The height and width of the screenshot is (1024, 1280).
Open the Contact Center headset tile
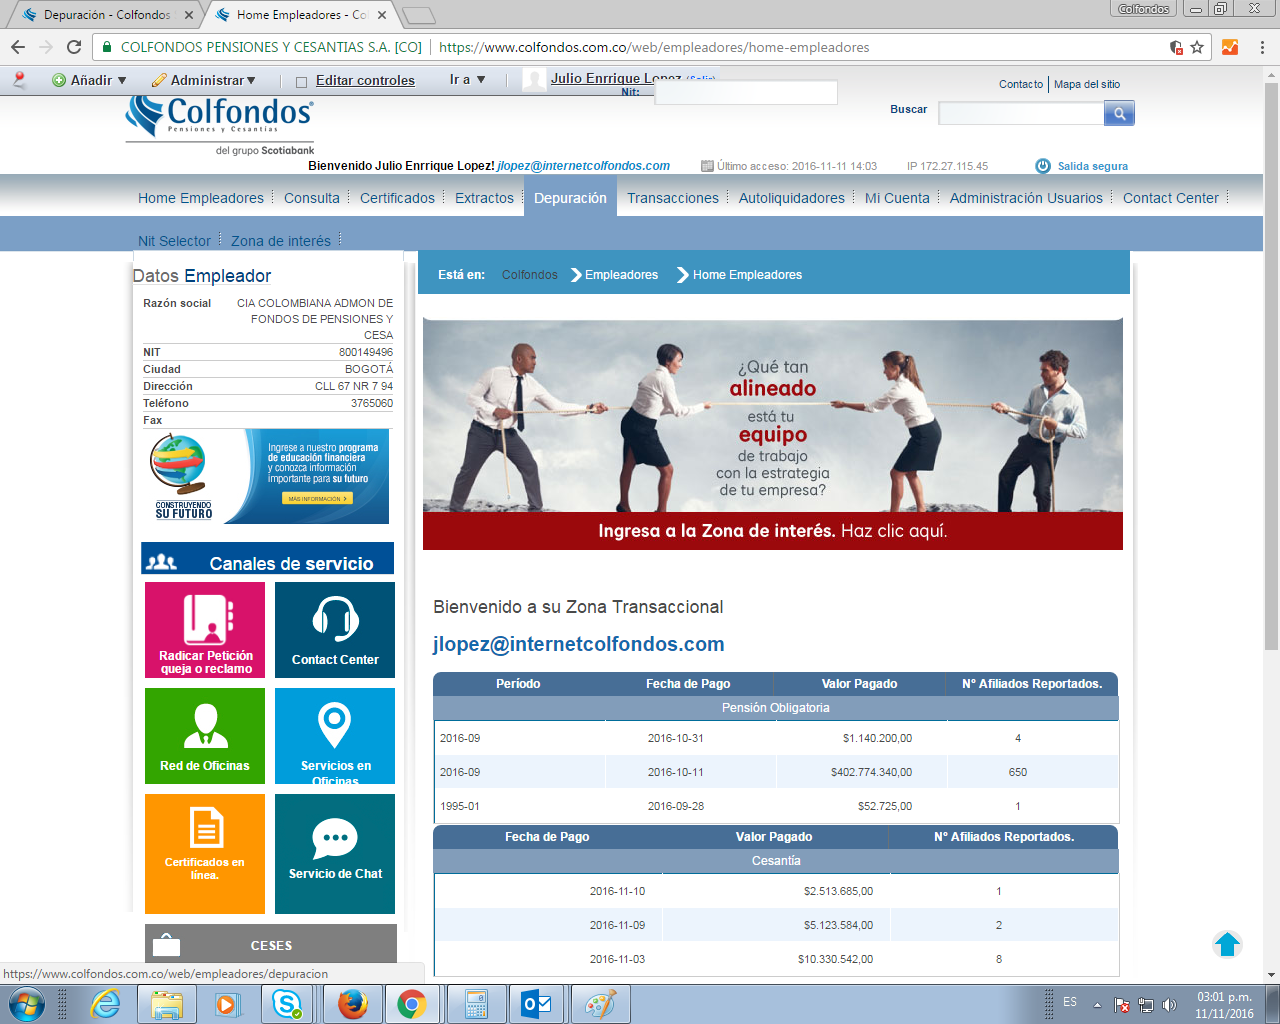pos(335,630)
